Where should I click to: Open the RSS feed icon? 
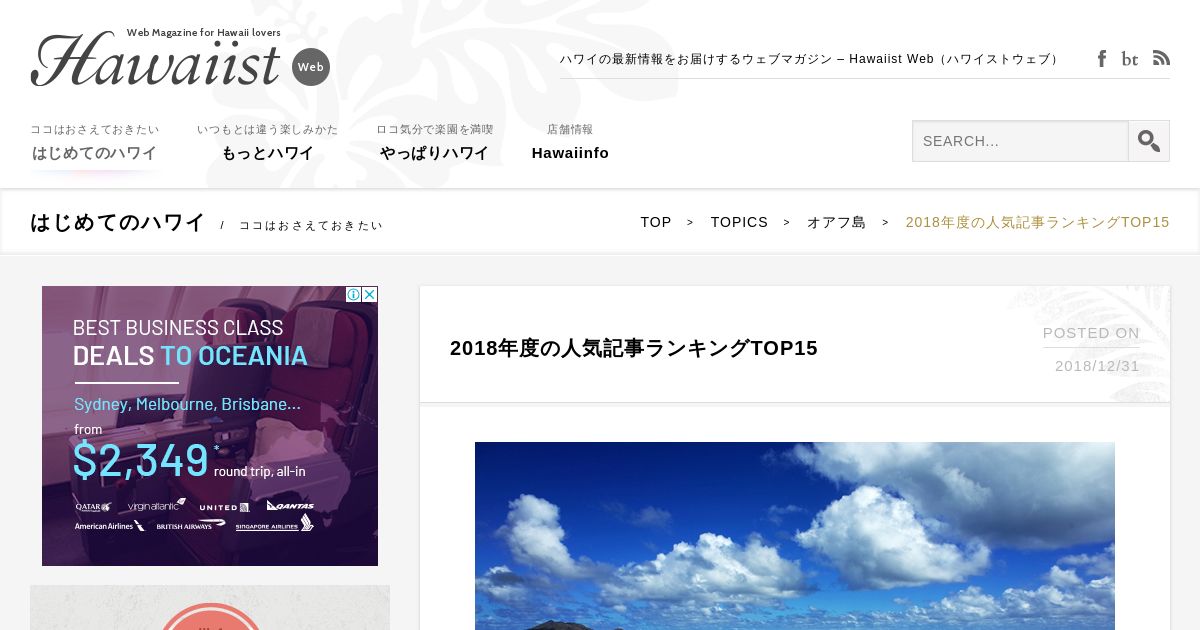click(x=1161, y=58)
